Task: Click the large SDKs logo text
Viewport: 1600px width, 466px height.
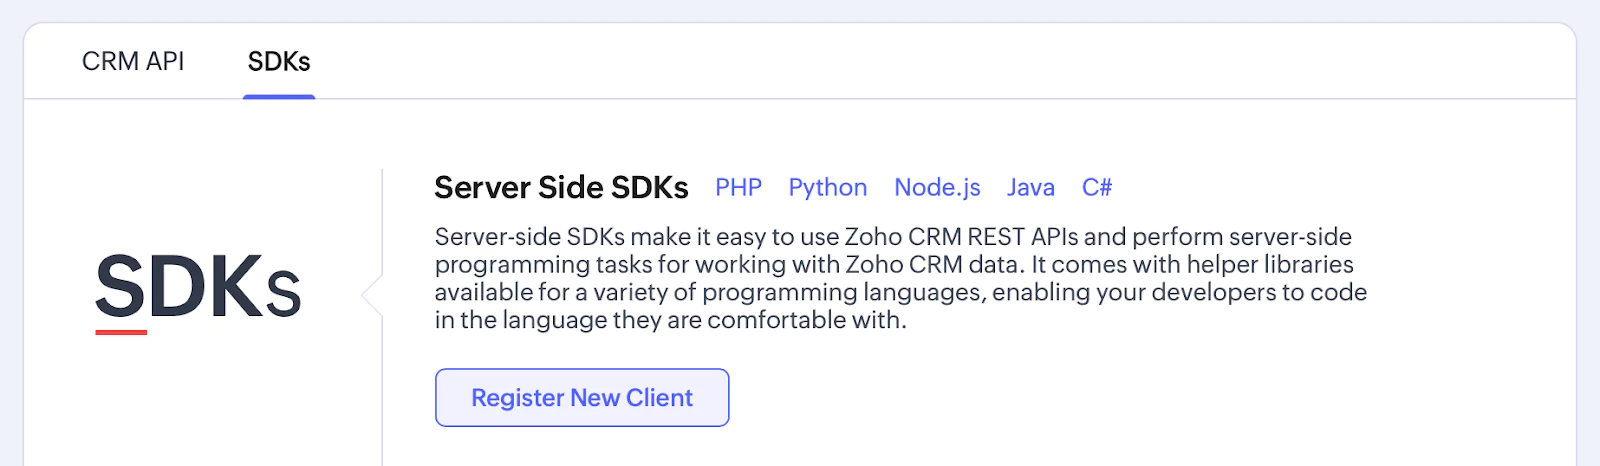Action: click(x=197, y=288)
